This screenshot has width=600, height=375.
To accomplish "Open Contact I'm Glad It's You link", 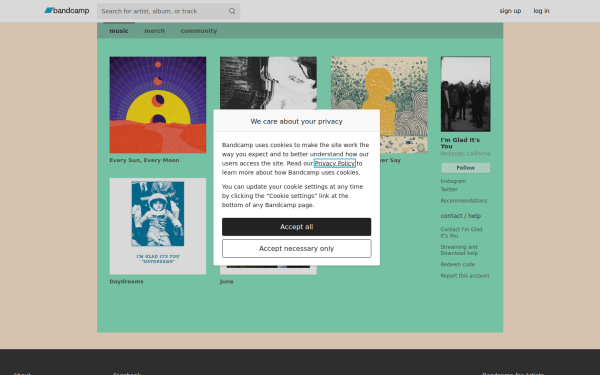I will tap(461, 232).
